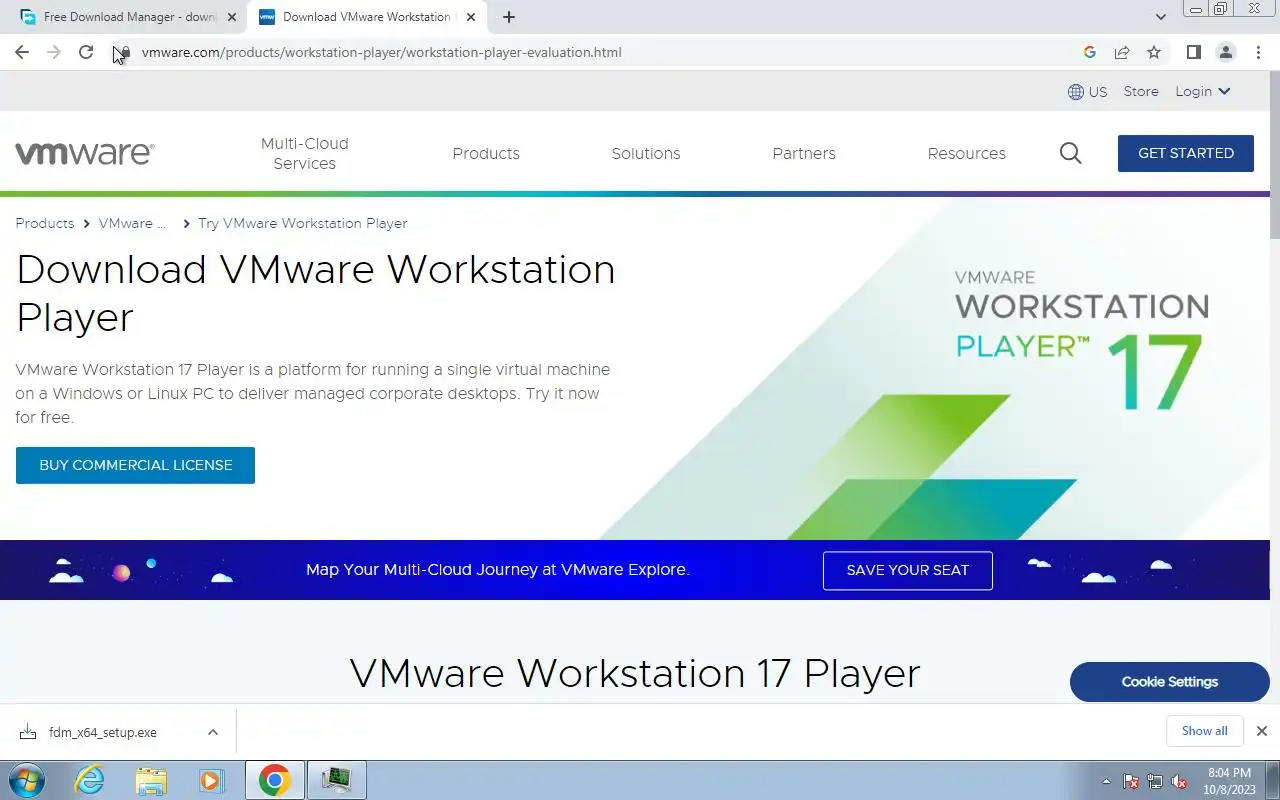Image resolution: width=1280 pixels, height=800 pixels.
Task: Open the Solutions menu
Action: click(646, 153)
